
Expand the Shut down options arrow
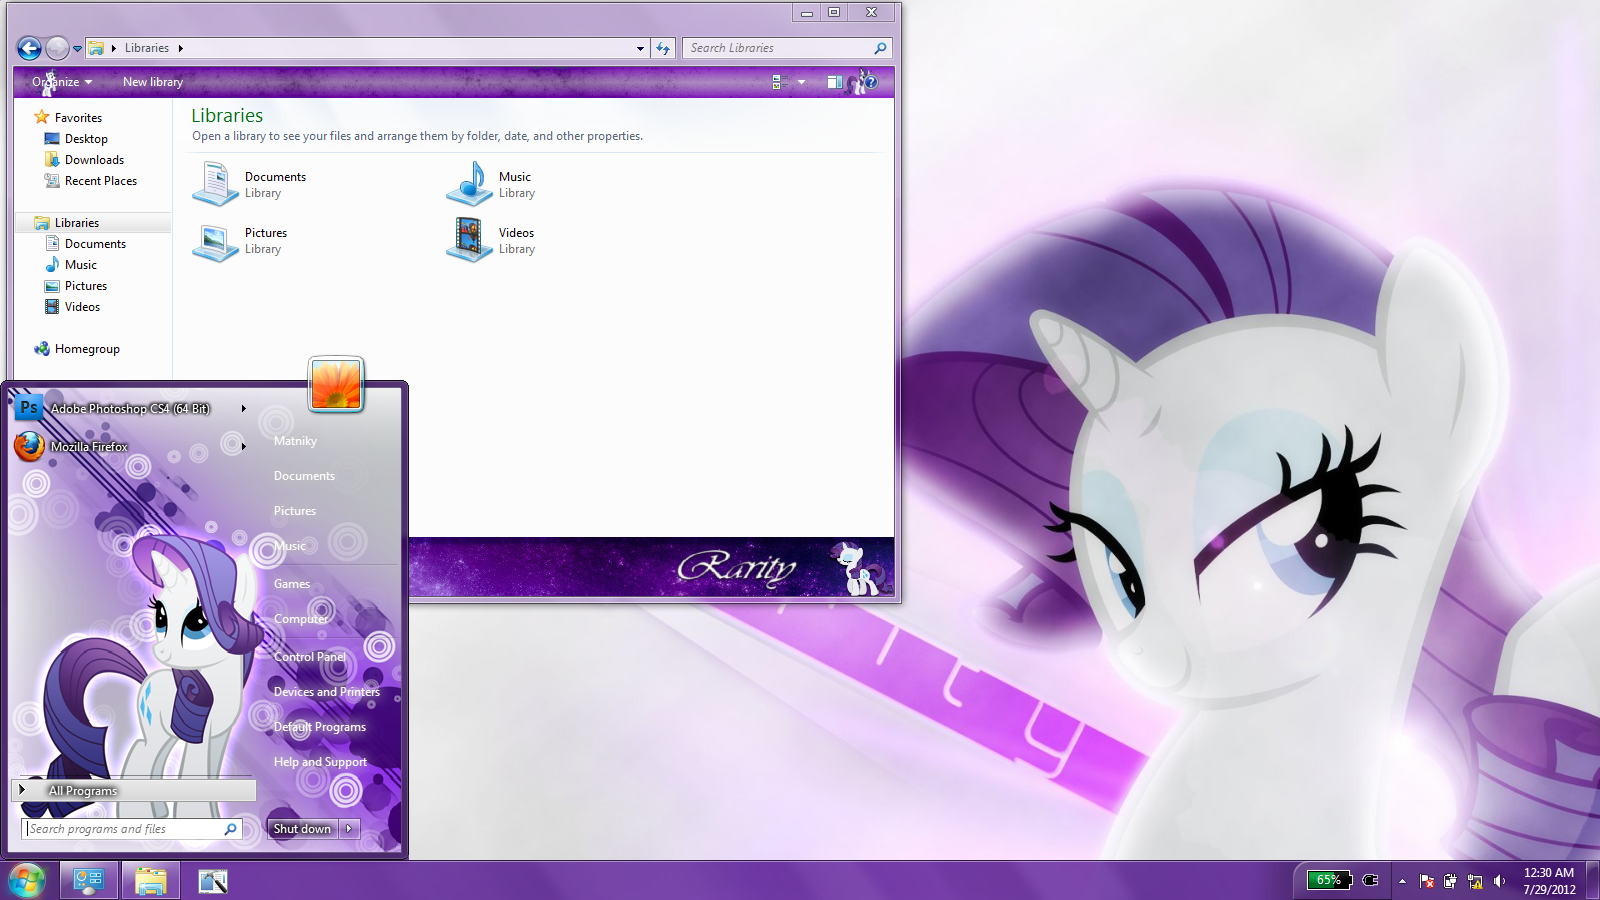pyautogui.click(x=348, y=828)
